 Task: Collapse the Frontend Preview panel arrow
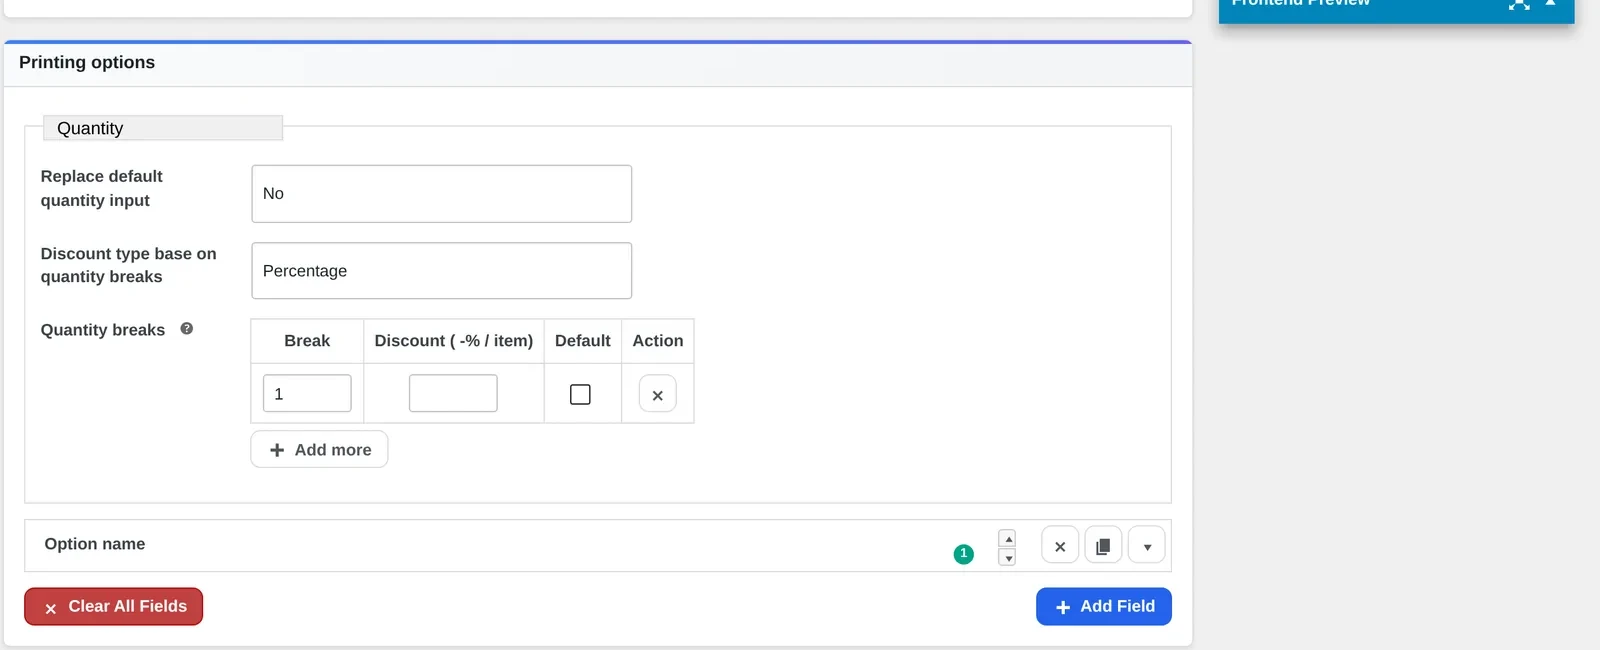coord(1551,3)
